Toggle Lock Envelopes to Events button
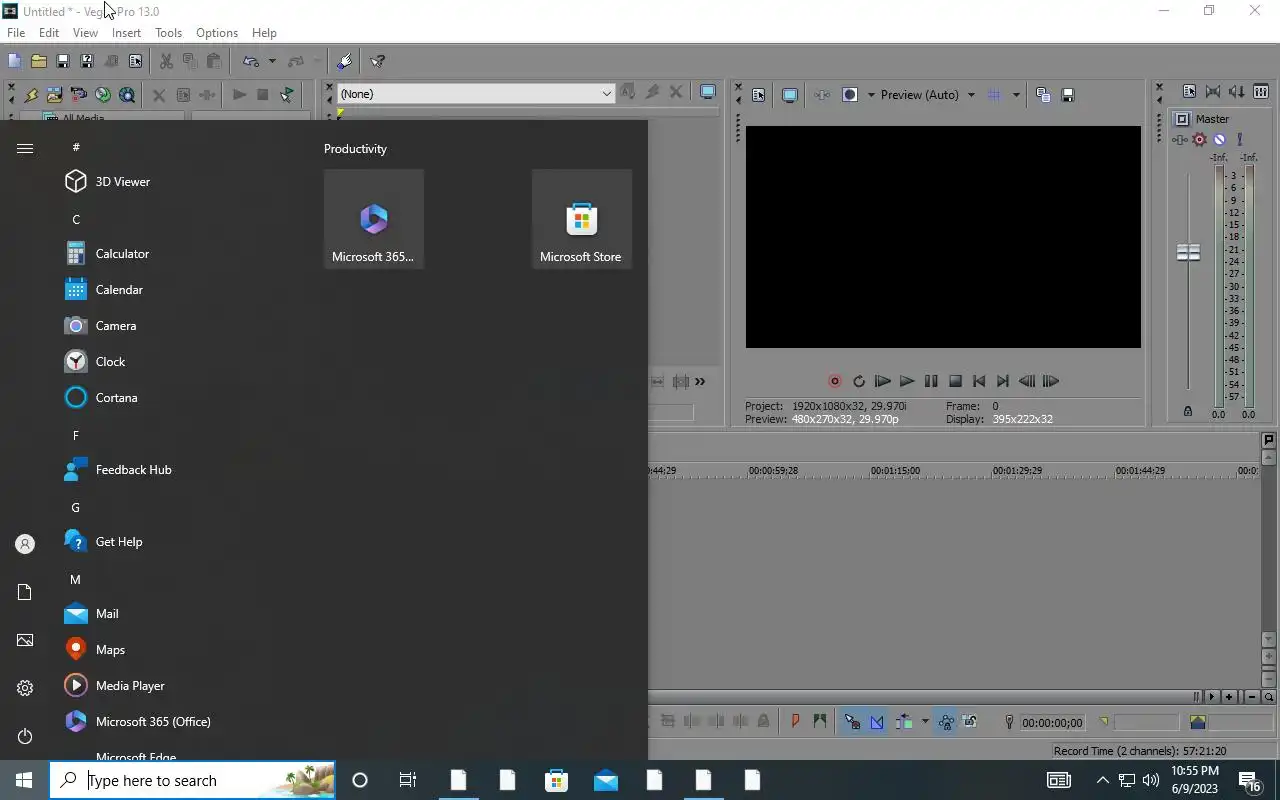 (945, 722)
